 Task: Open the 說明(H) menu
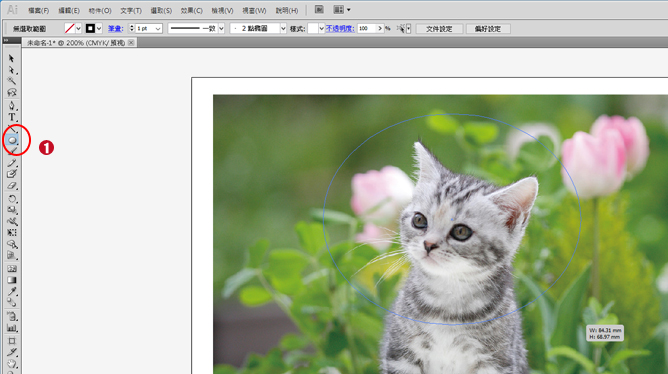[x=287, y=10]
